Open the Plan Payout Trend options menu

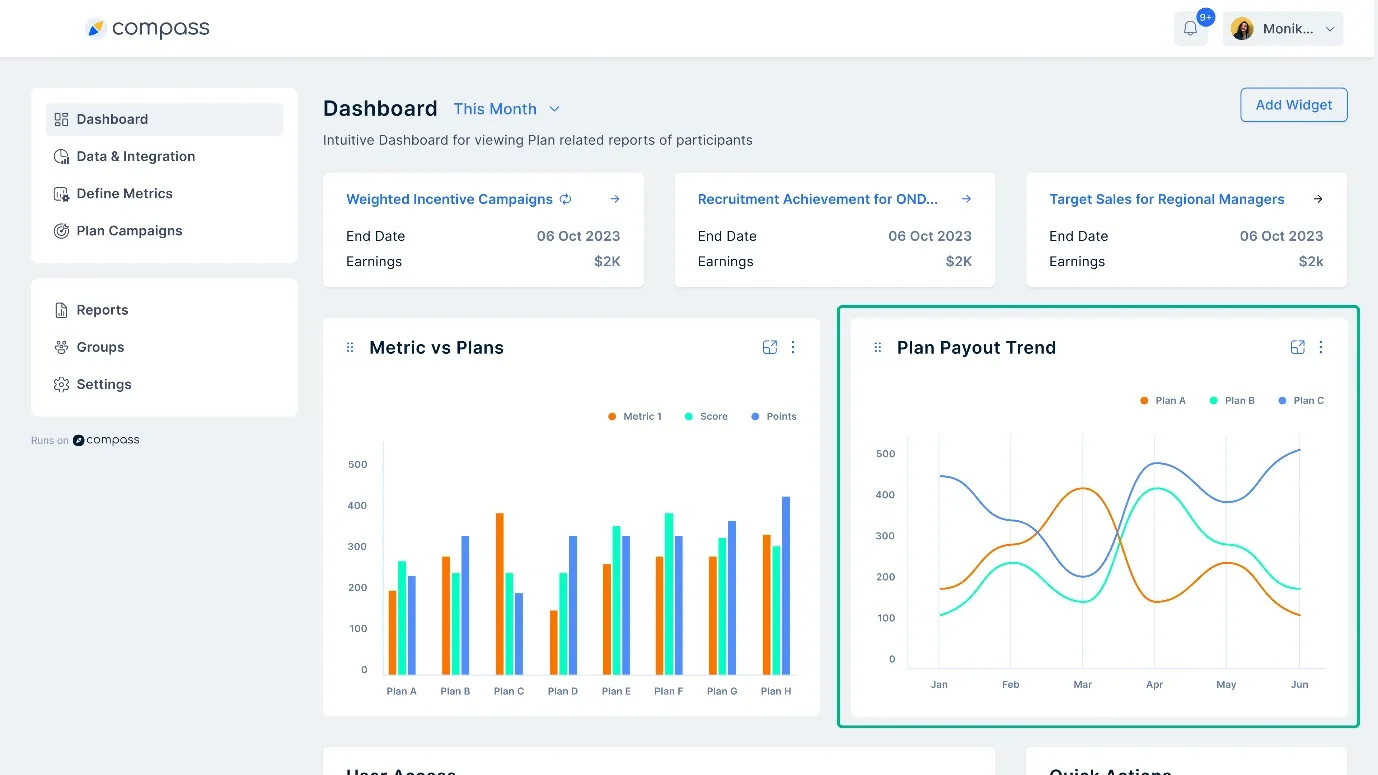(1321, 347)
